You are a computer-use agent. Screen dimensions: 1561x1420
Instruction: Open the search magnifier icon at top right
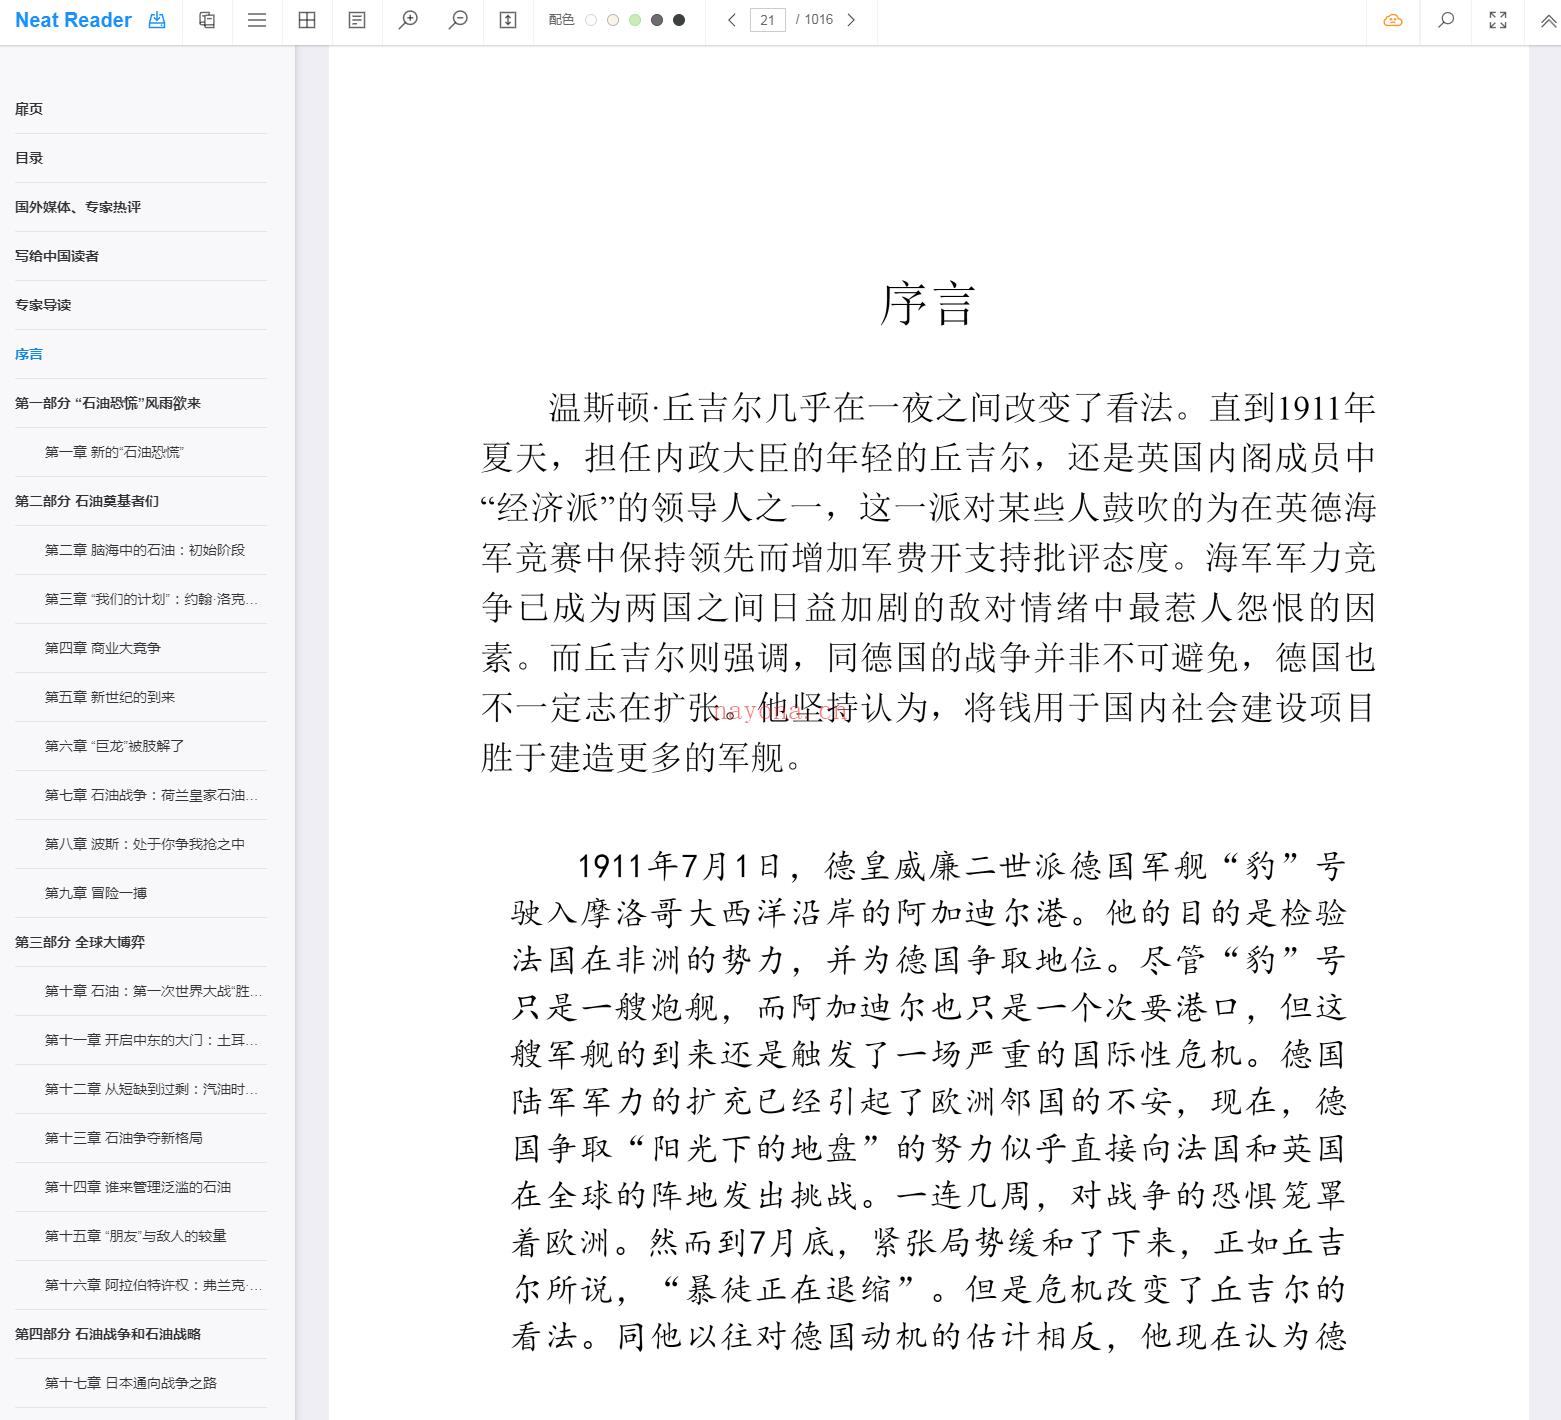1445,20
